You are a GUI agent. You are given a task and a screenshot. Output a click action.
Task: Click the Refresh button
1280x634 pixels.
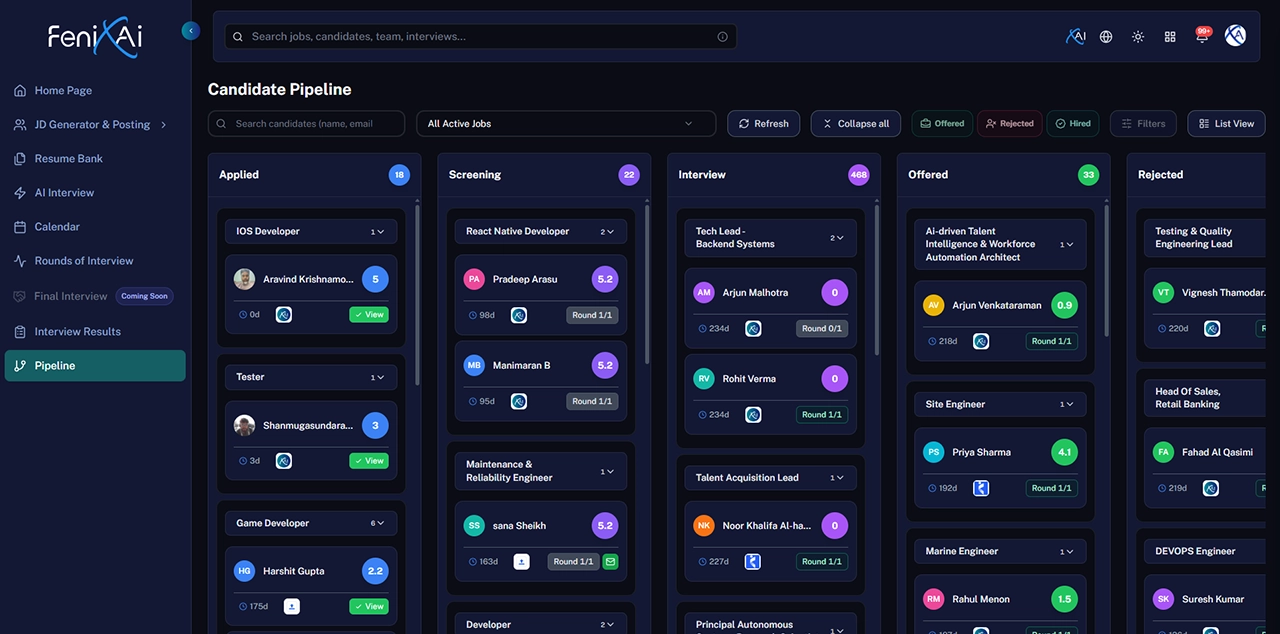[763, 124]
